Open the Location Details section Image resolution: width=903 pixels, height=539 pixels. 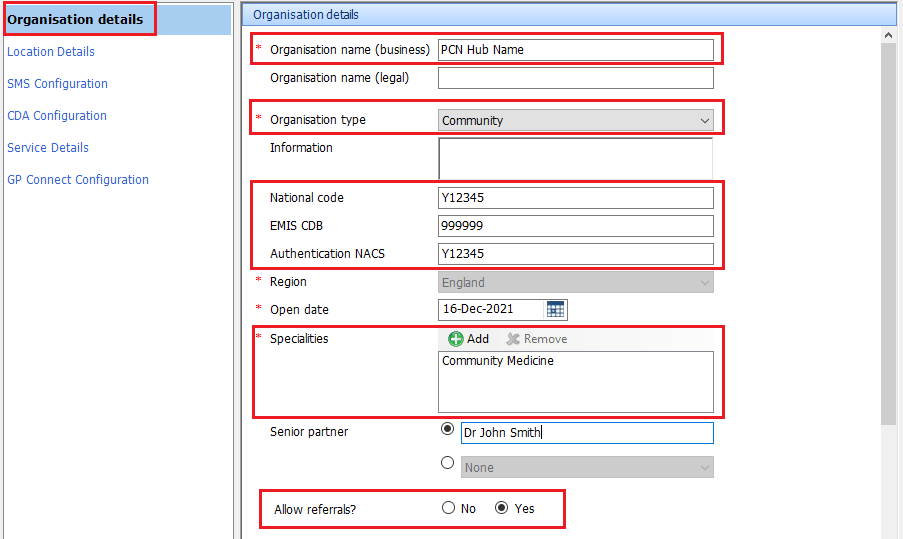coord(51,52)
